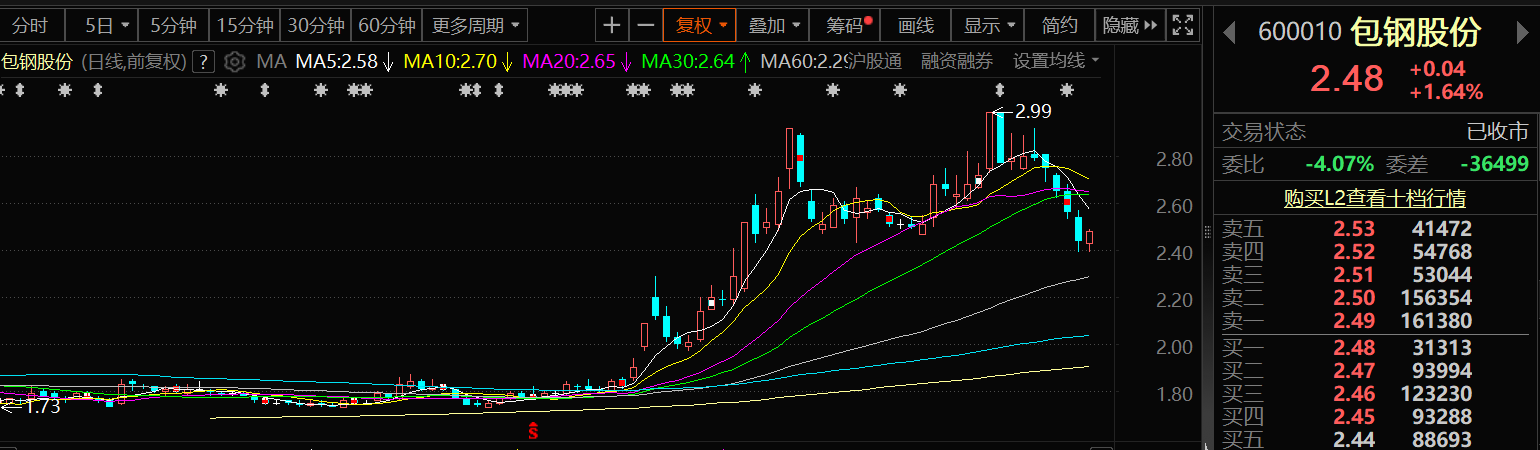Viewport: 1540px width, 450px height.
Task: Toggle the 隐藏 side panel button
Action: pos(1129,25)
